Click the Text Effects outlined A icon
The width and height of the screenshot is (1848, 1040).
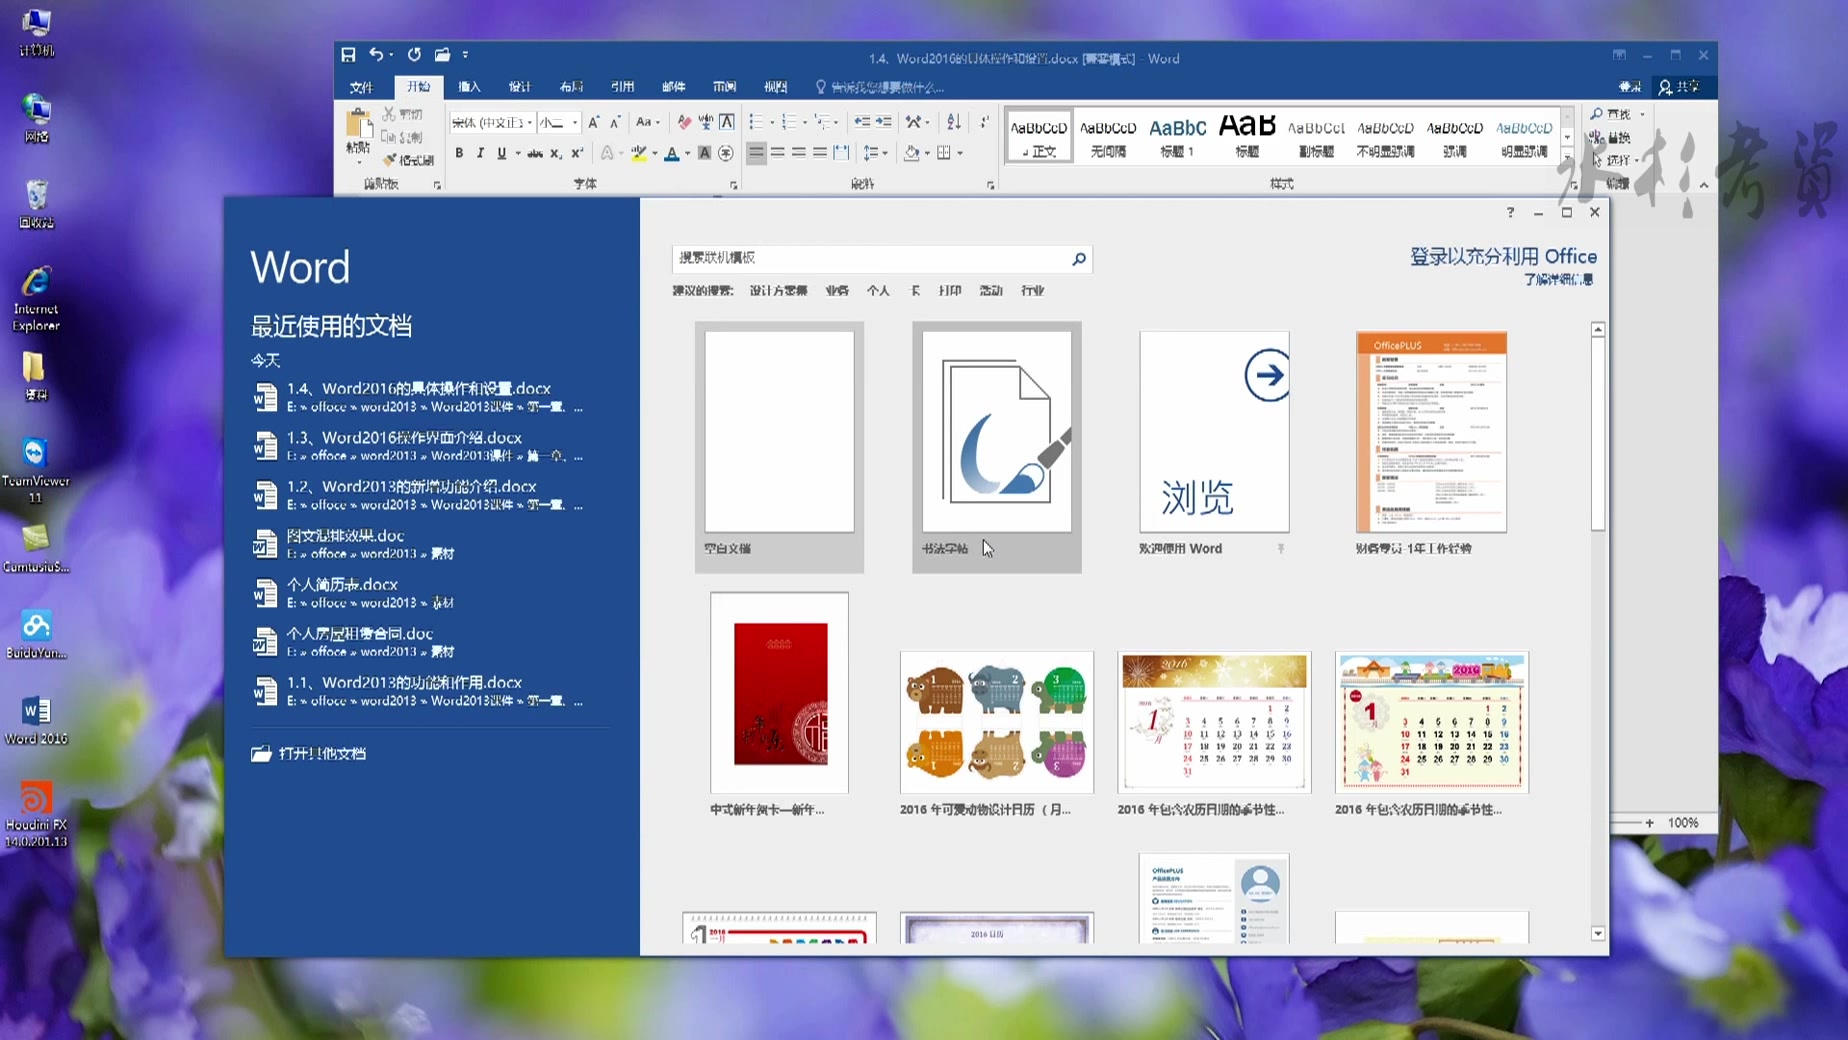click(x=607, y=153)
